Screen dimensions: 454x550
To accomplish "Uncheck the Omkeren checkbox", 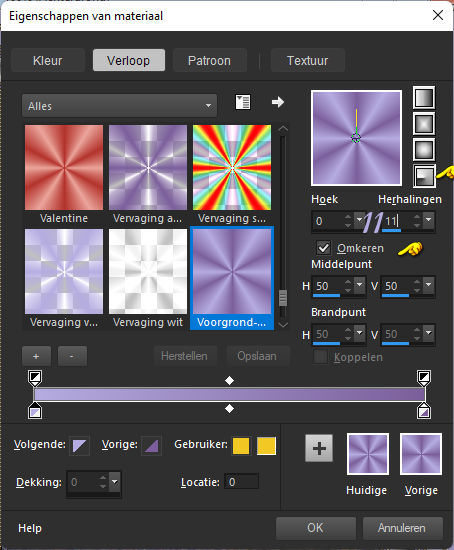I will (x=323, y=248).
